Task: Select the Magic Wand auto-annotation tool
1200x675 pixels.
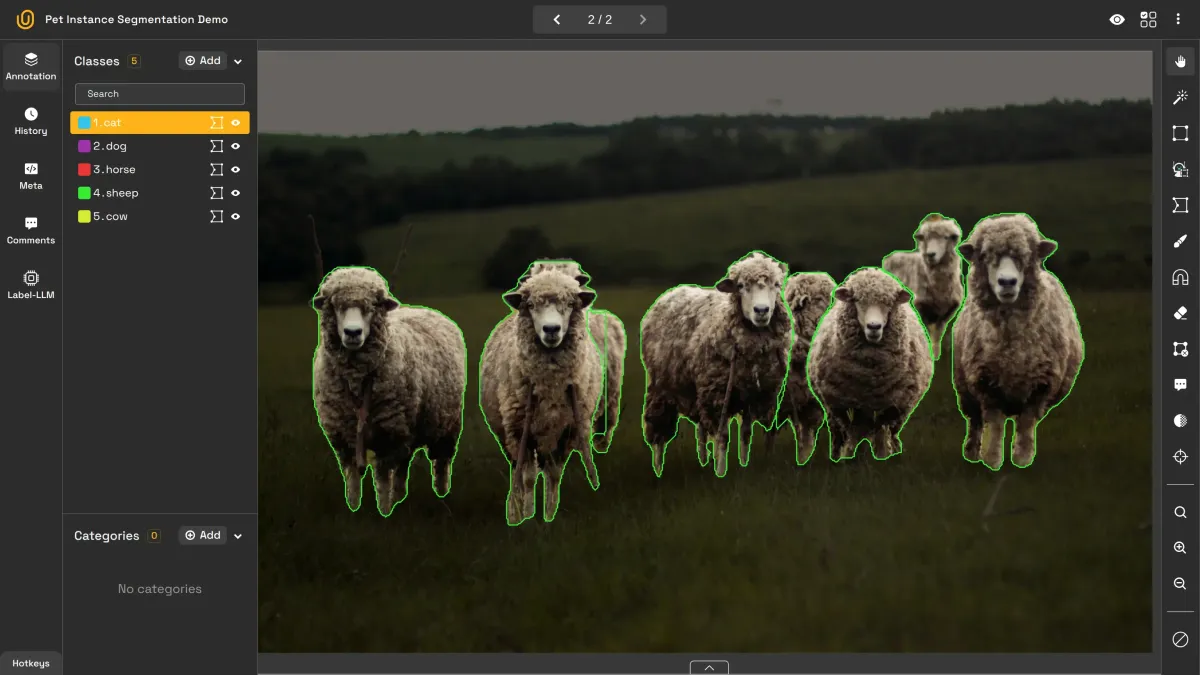Action: pyautogui.click(x=1179, y=97)
